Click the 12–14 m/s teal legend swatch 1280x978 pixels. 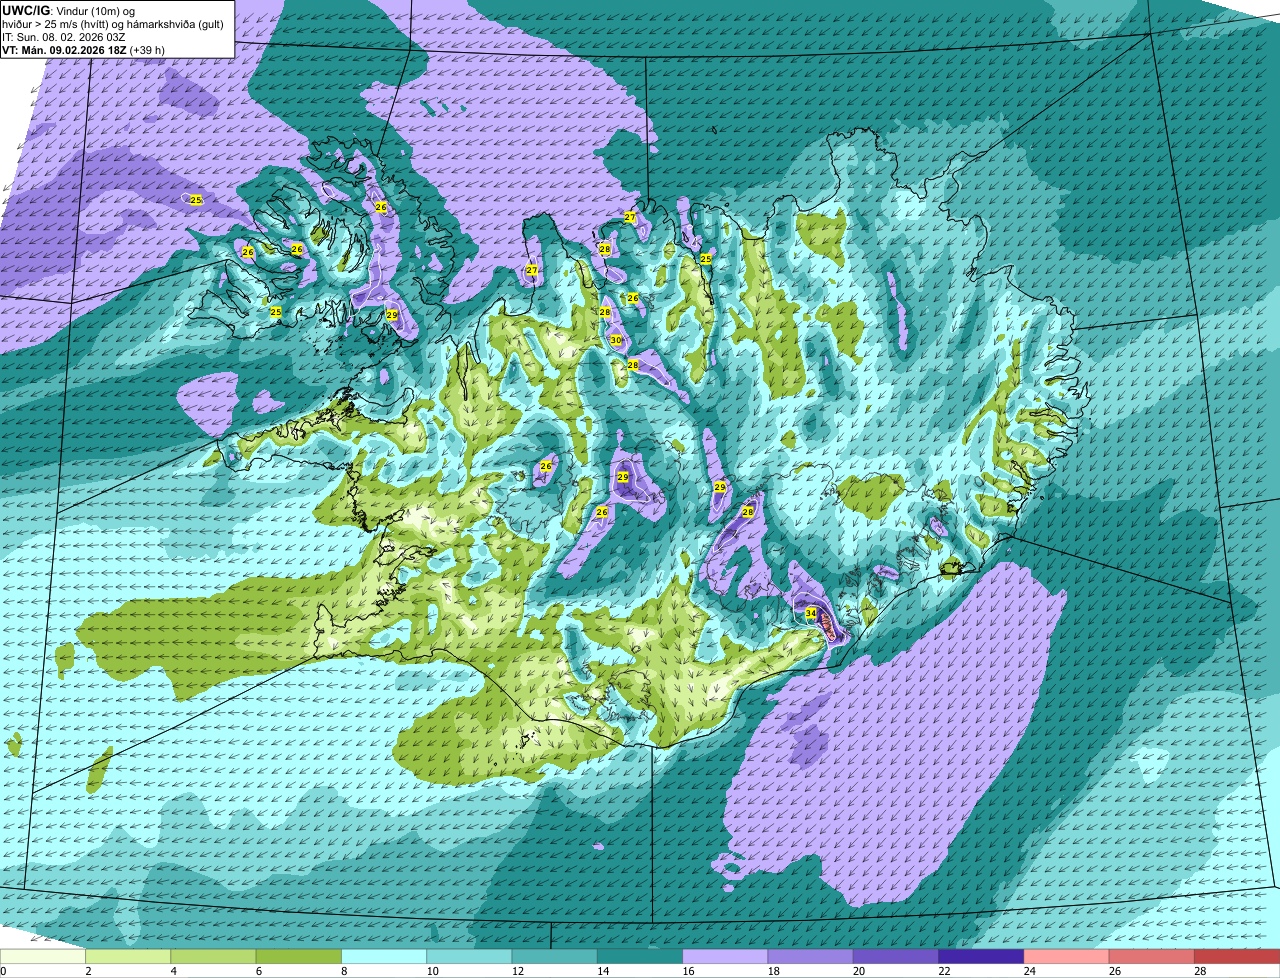tap(555, 957)
